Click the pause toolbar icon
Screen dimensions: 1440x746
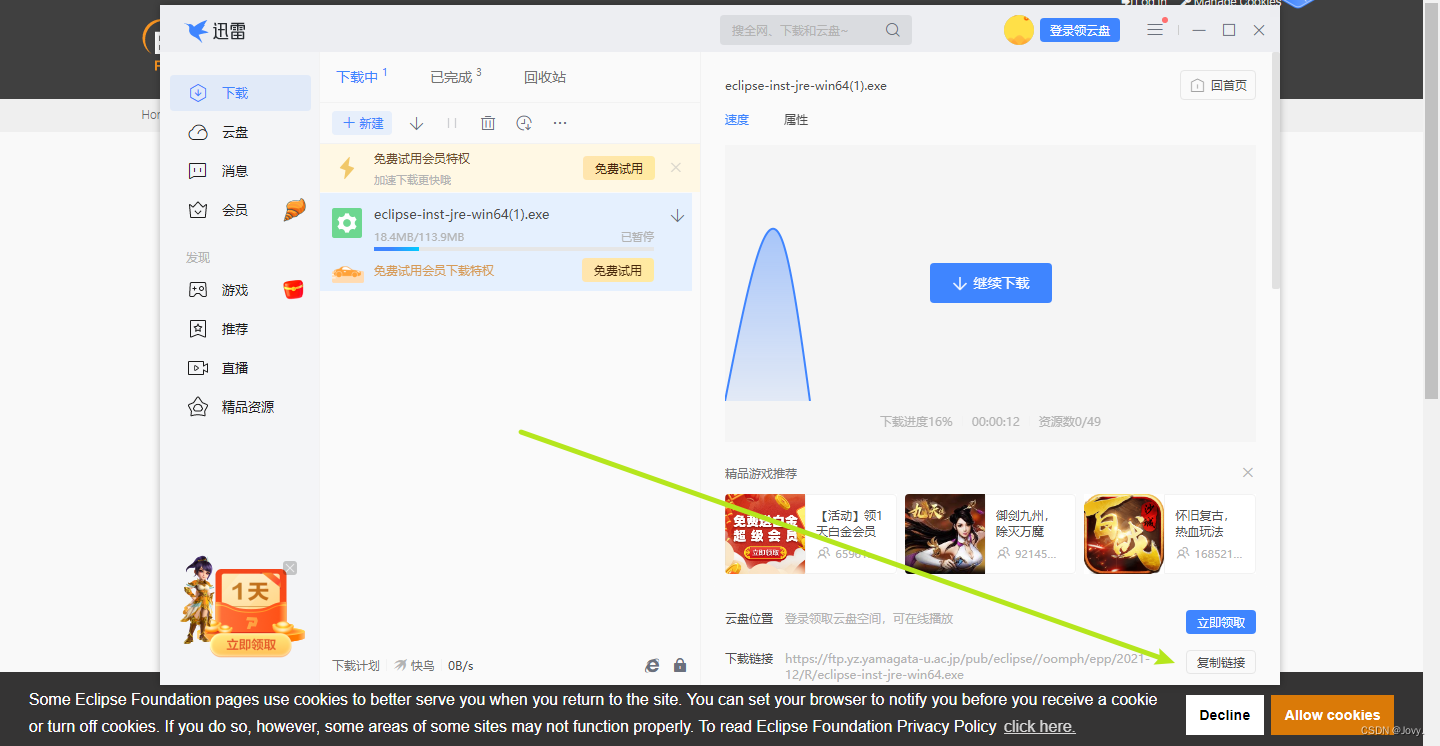pos(452,123)
